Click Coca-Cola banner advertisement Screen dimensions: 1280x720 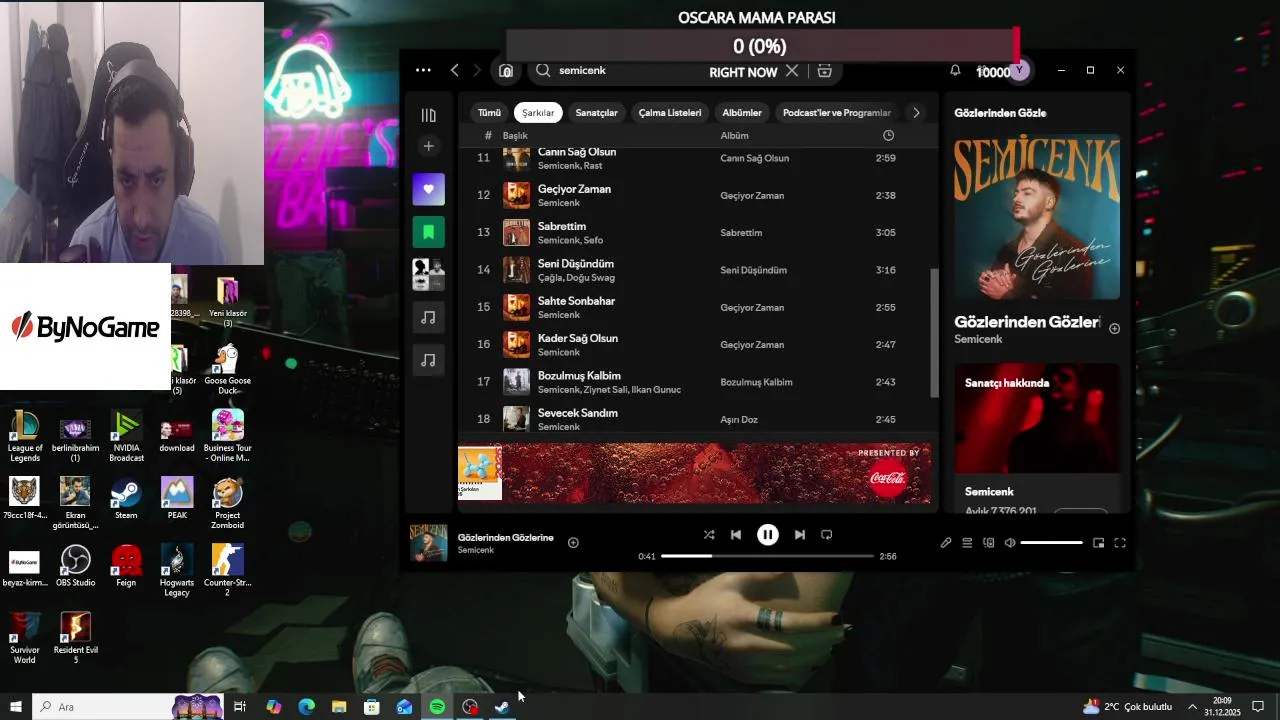point(694,473)
